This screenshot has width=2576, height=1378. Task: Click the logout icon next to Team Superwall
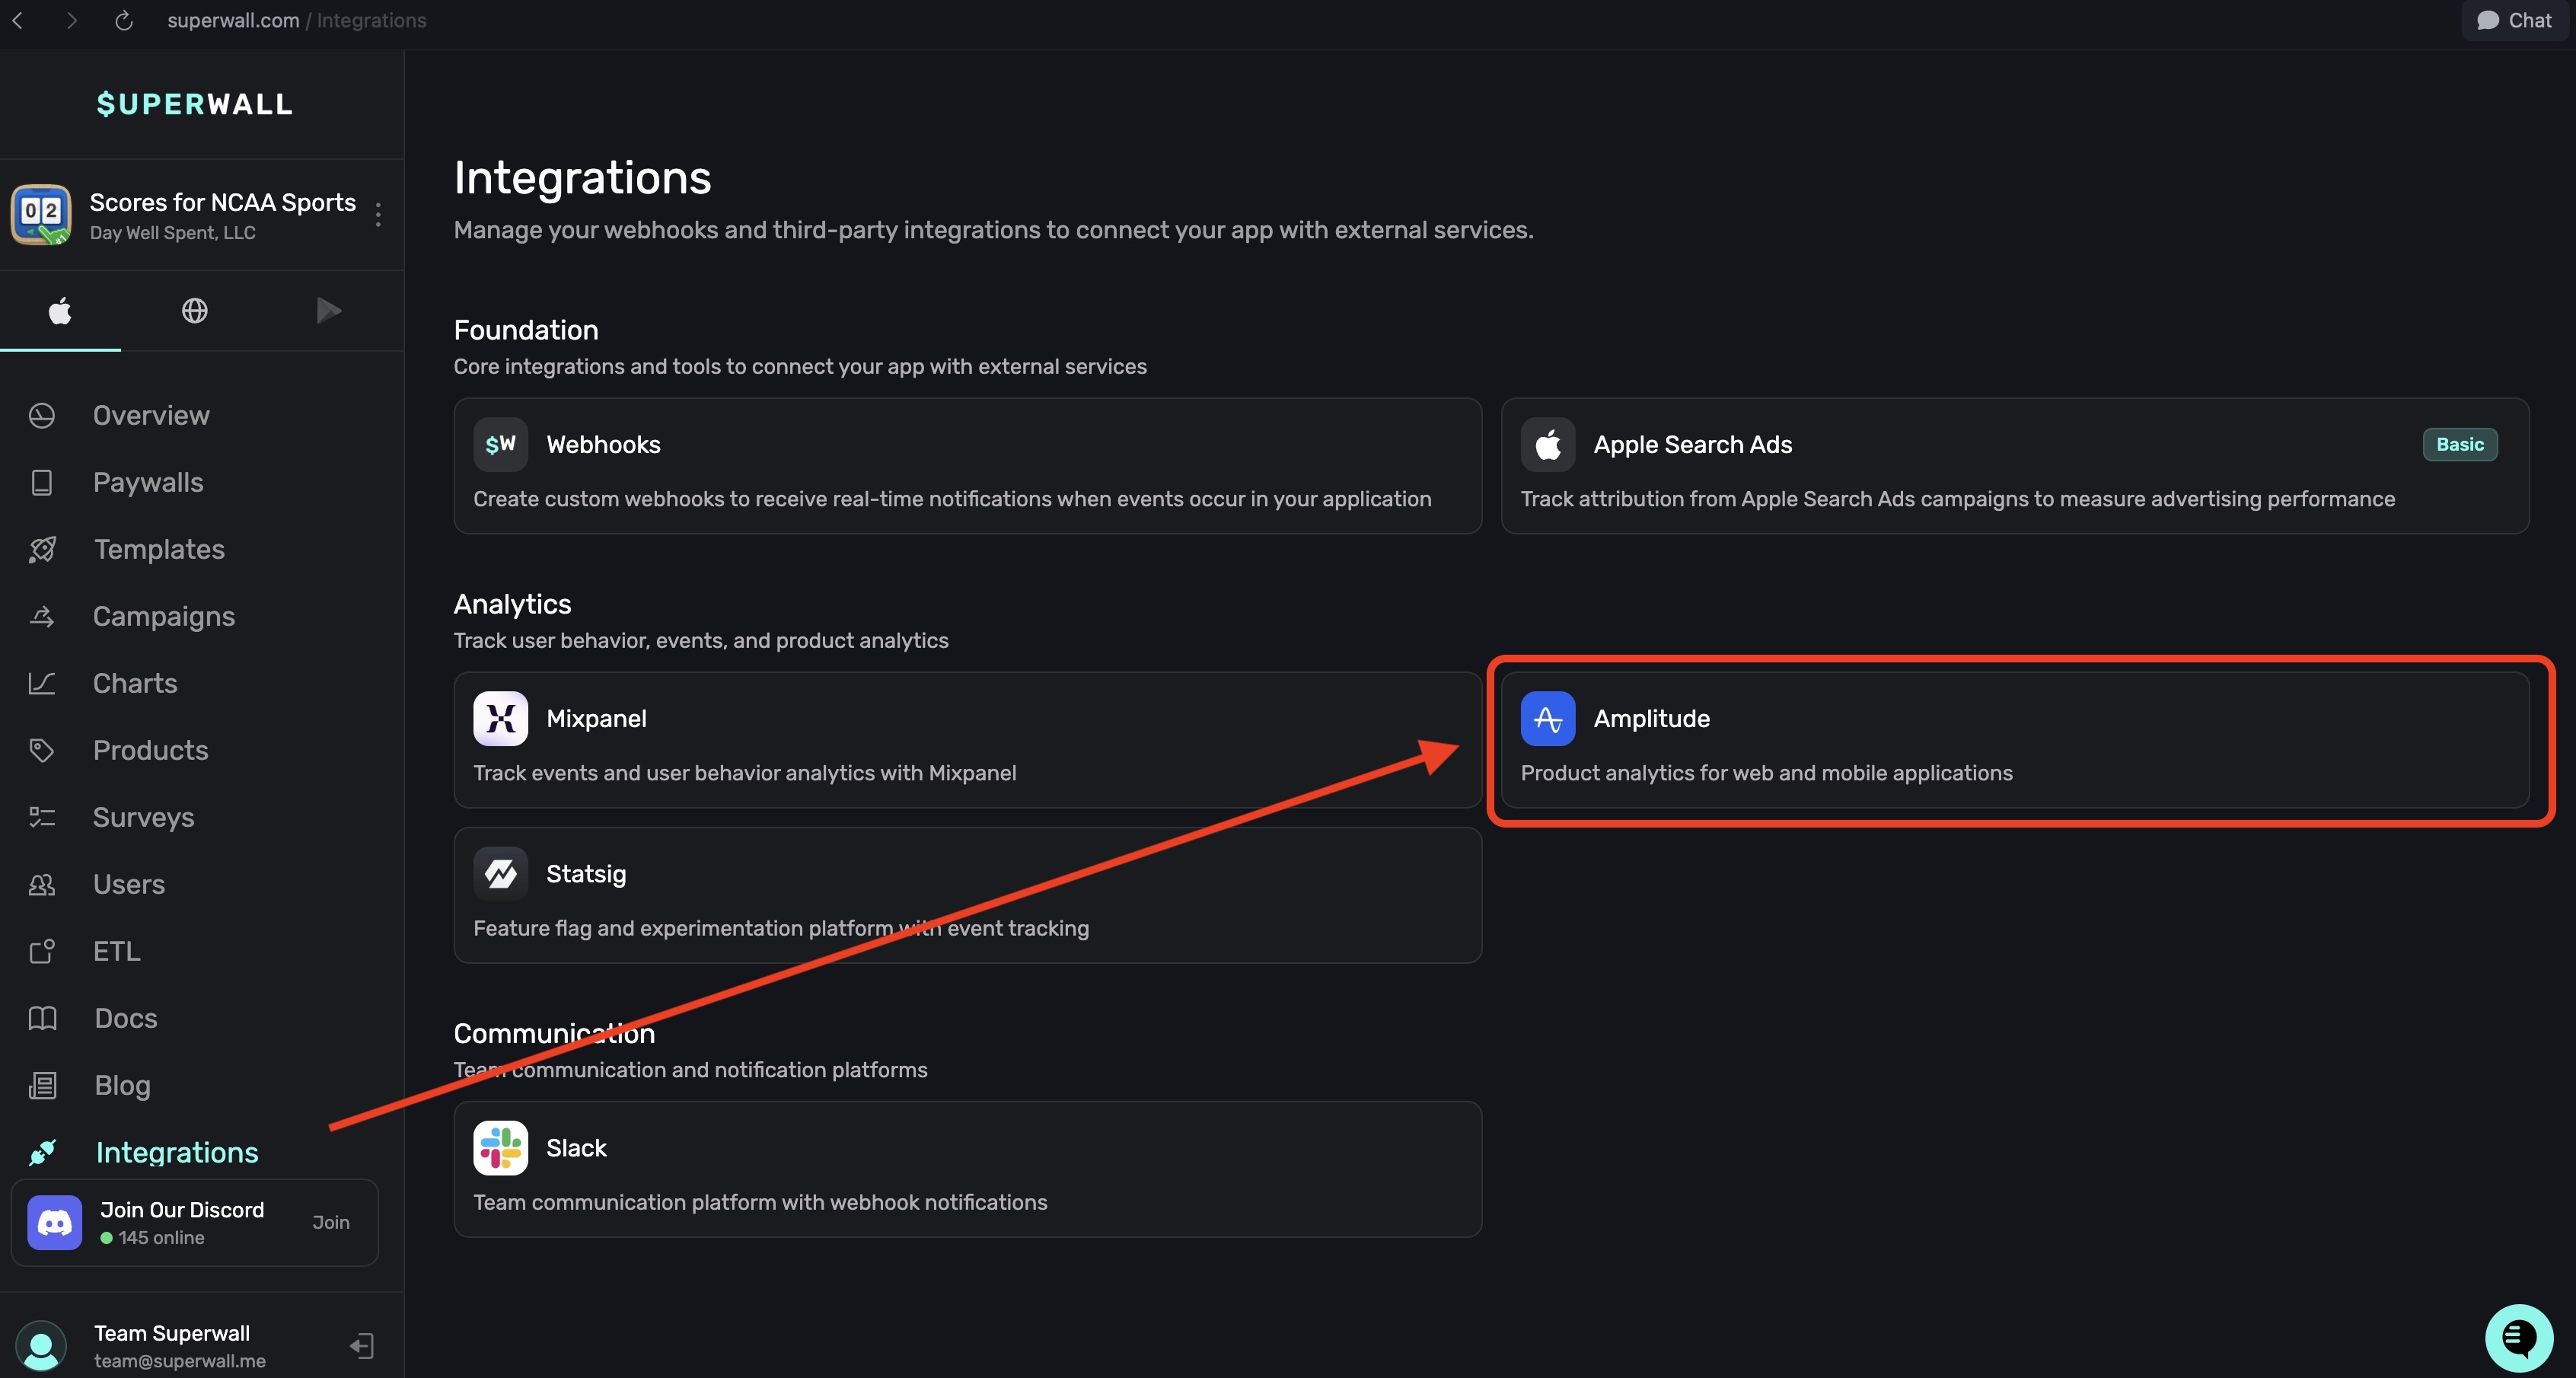[362, 1345]
